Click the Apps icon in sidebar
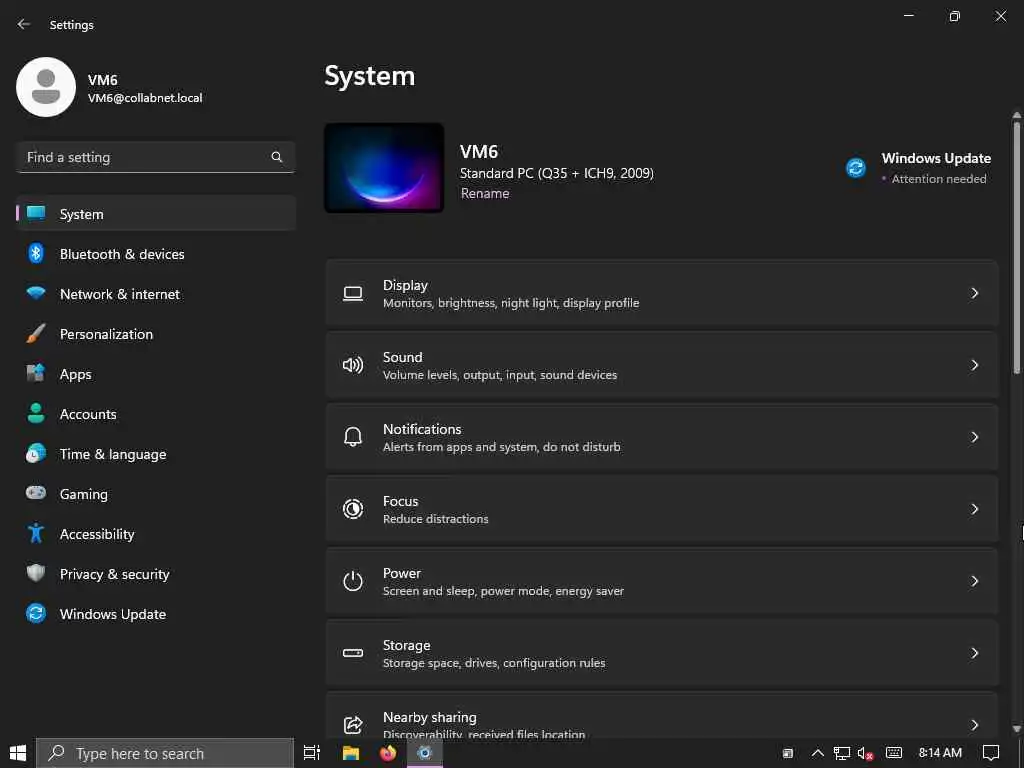Image resolution: width=1024 pixels, height=768 pixels. click(x=36, y=374)
